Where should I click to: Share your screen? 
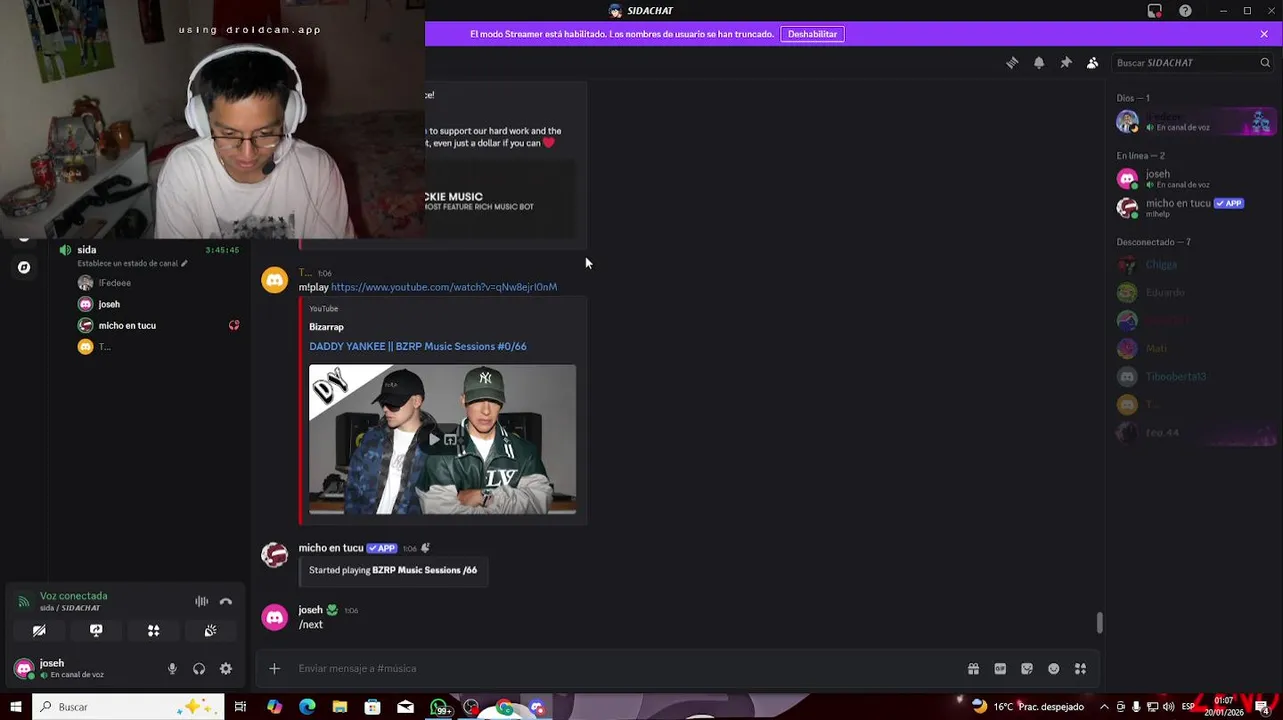pyautogui.click(x=96, y=631)
